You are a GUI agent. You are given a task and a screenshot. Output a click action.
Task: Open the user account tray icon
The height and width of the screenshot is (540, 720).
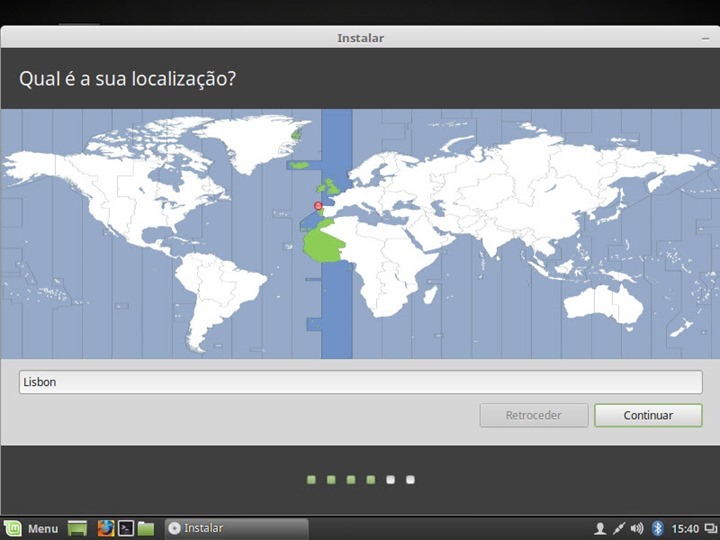600,529
